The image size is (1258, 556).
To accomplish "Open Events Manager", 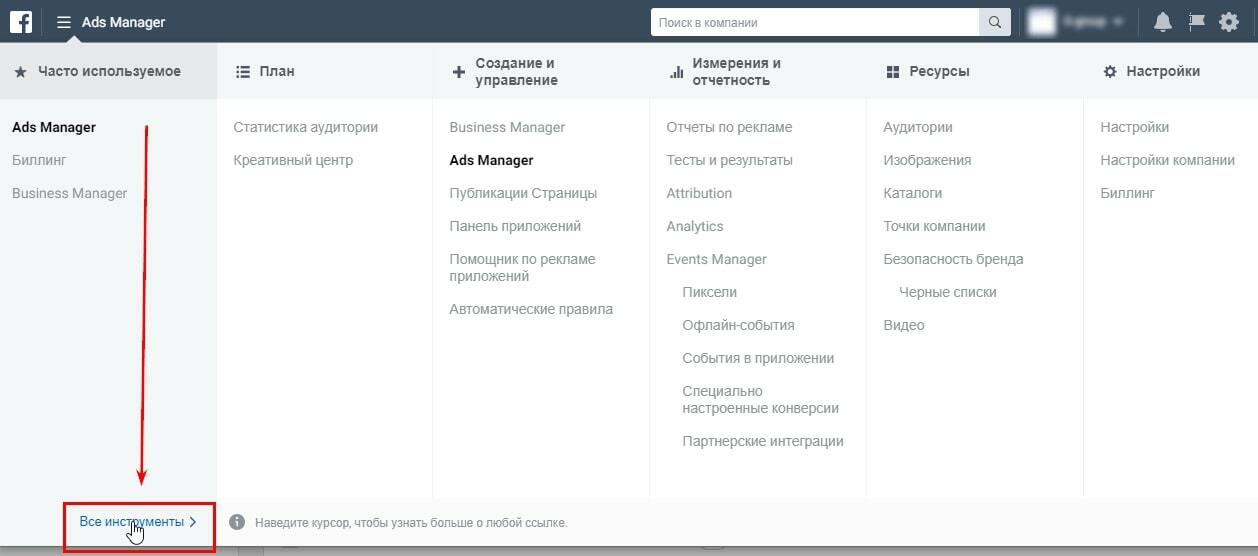I will point(716,259).
